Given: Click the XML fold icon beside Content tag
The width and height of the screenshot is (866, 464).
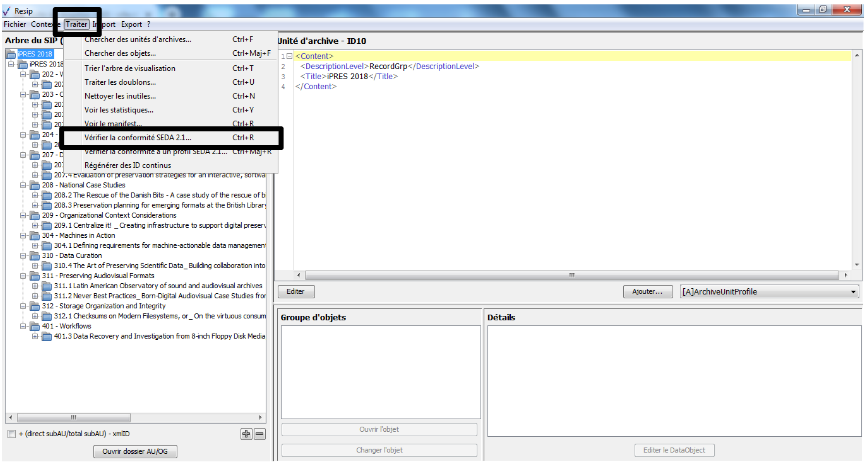Looking at the screenshot, I should (x=289, y=56).
